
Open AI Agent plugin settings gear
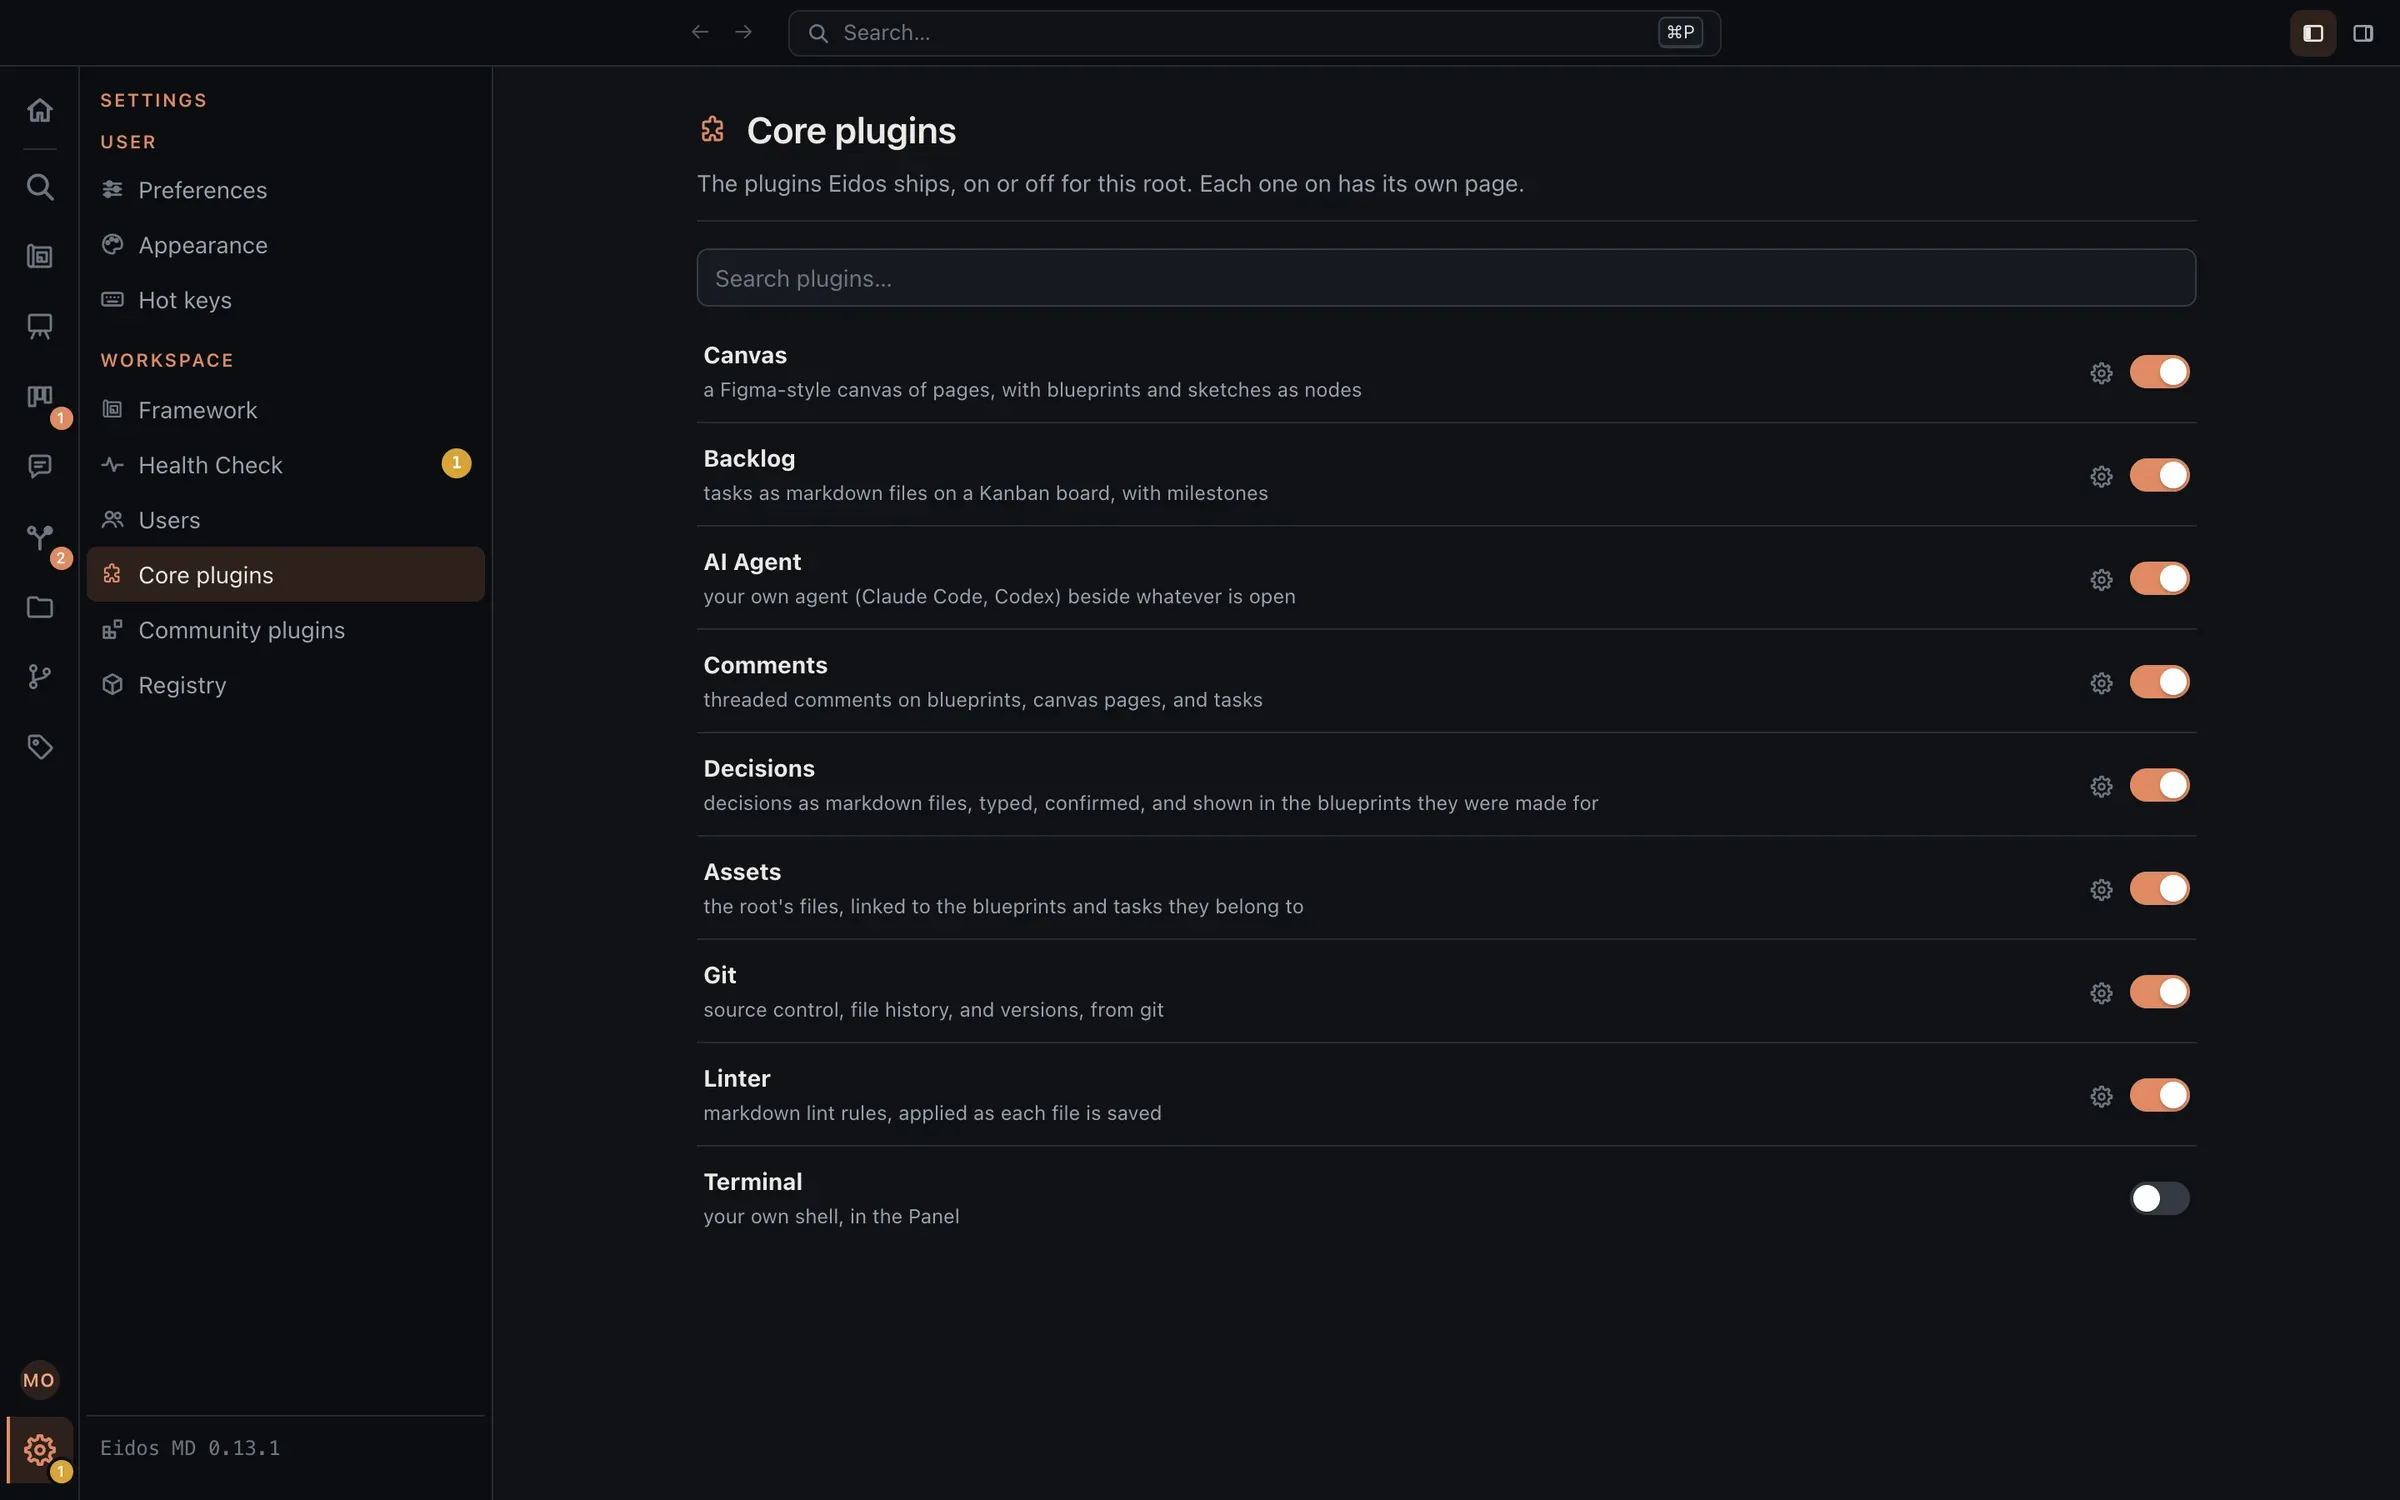tap(2101, 579)
